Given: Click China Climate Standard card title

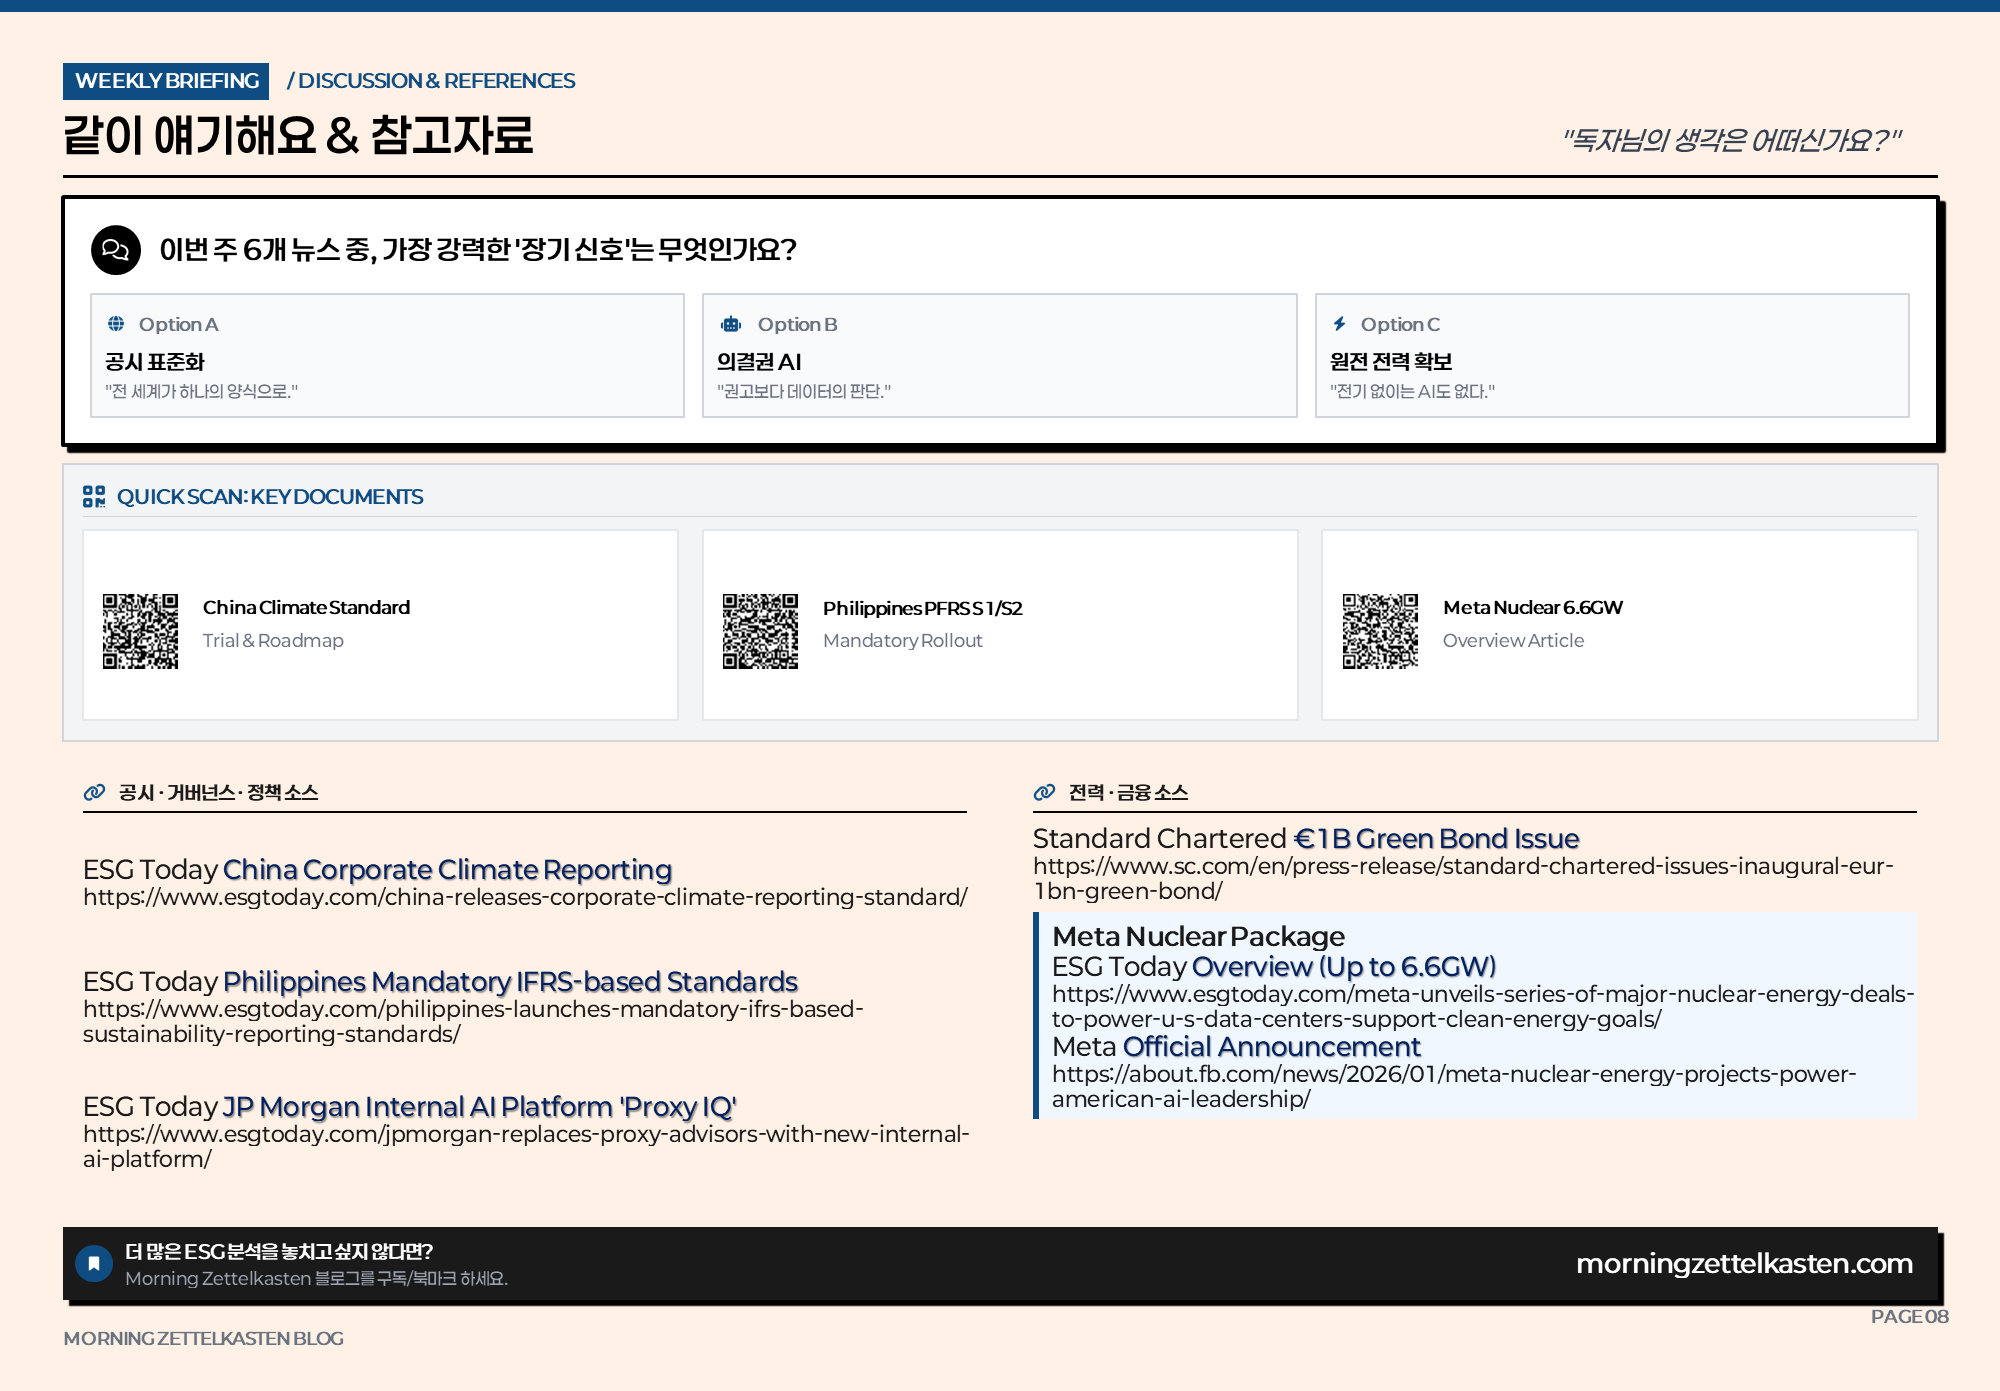Looking at the screenshot, I should point(306,607).
